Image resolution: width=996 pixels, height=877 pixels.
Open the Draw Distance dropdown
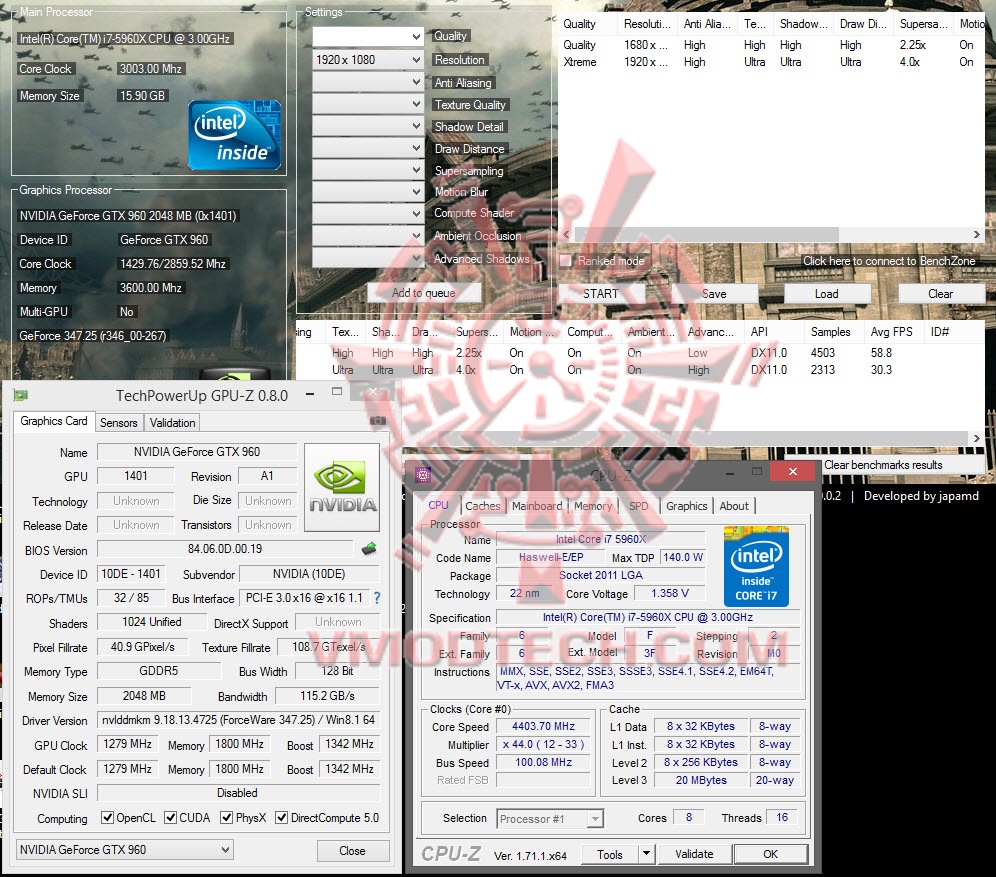[368, 147]
